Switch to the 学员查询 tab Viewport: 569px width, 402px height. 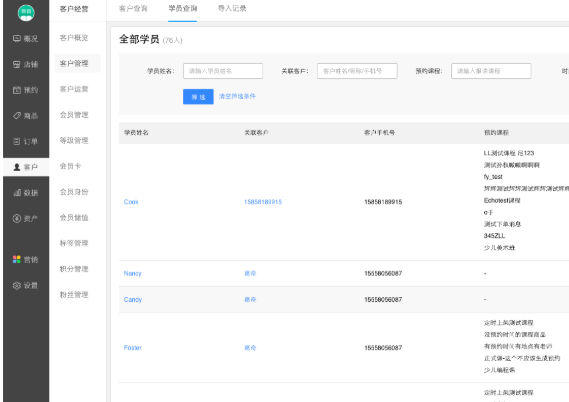pyautogui.click(x=183, y=8)
